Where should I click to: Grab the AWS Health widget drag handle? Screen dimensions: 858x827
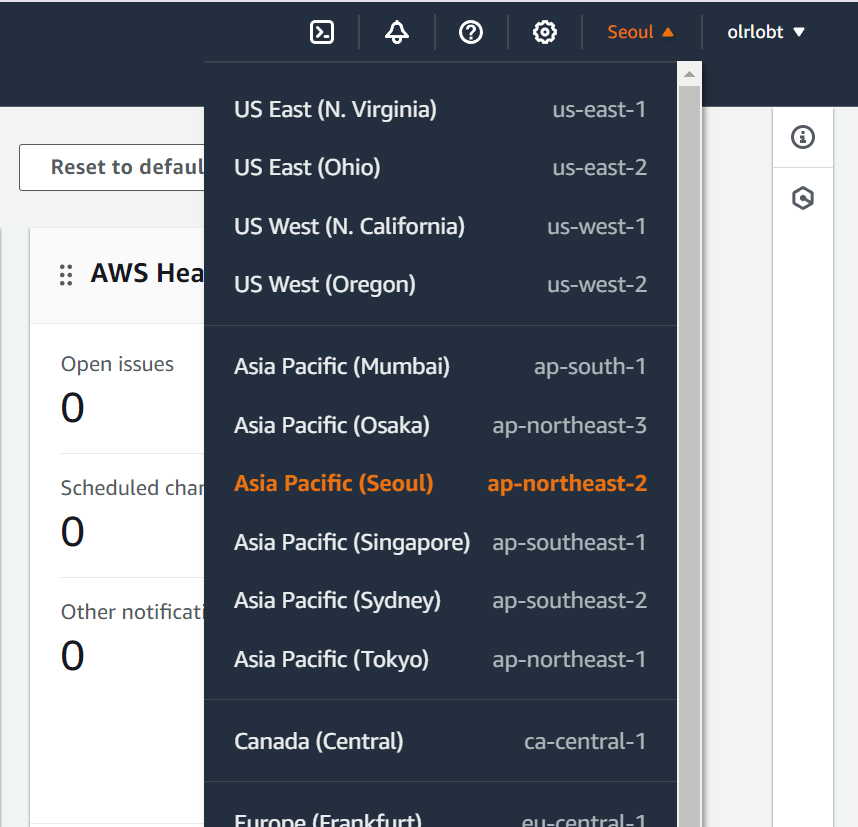tap(66, 275)
